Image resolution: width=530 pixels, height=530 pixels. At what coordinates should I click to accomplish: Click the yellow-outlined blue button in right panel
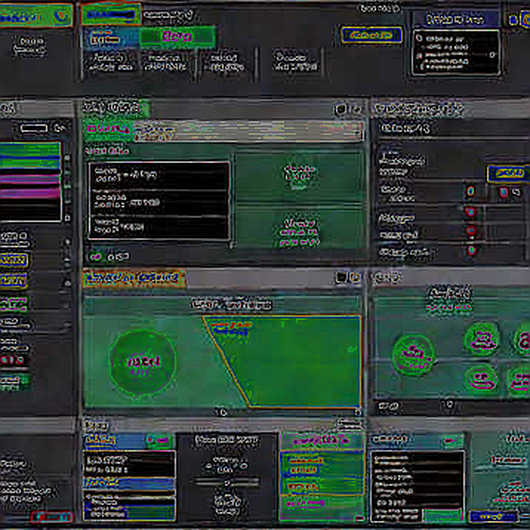pos(508,173)
